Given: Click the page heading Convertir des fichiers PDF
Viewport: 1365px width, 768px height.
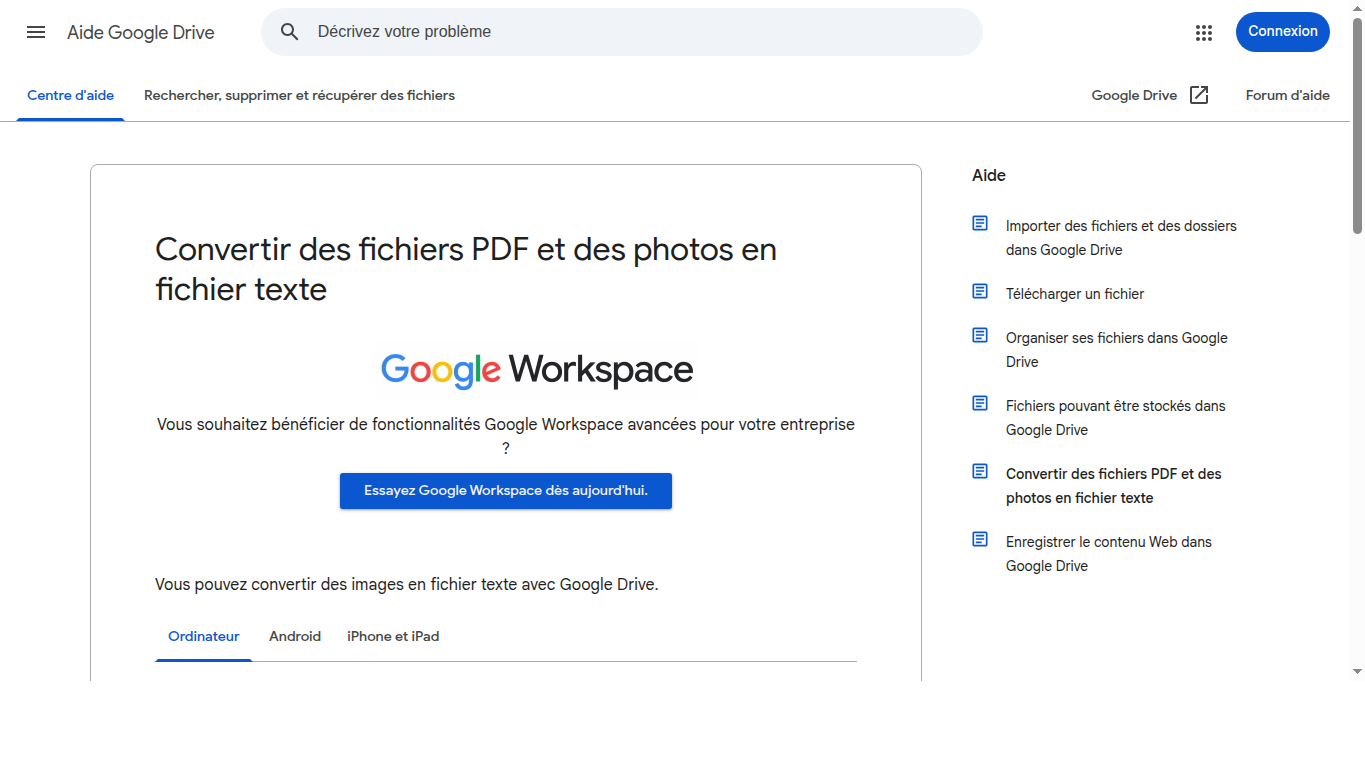Looking at the screenshot, I should pos(466,269).
